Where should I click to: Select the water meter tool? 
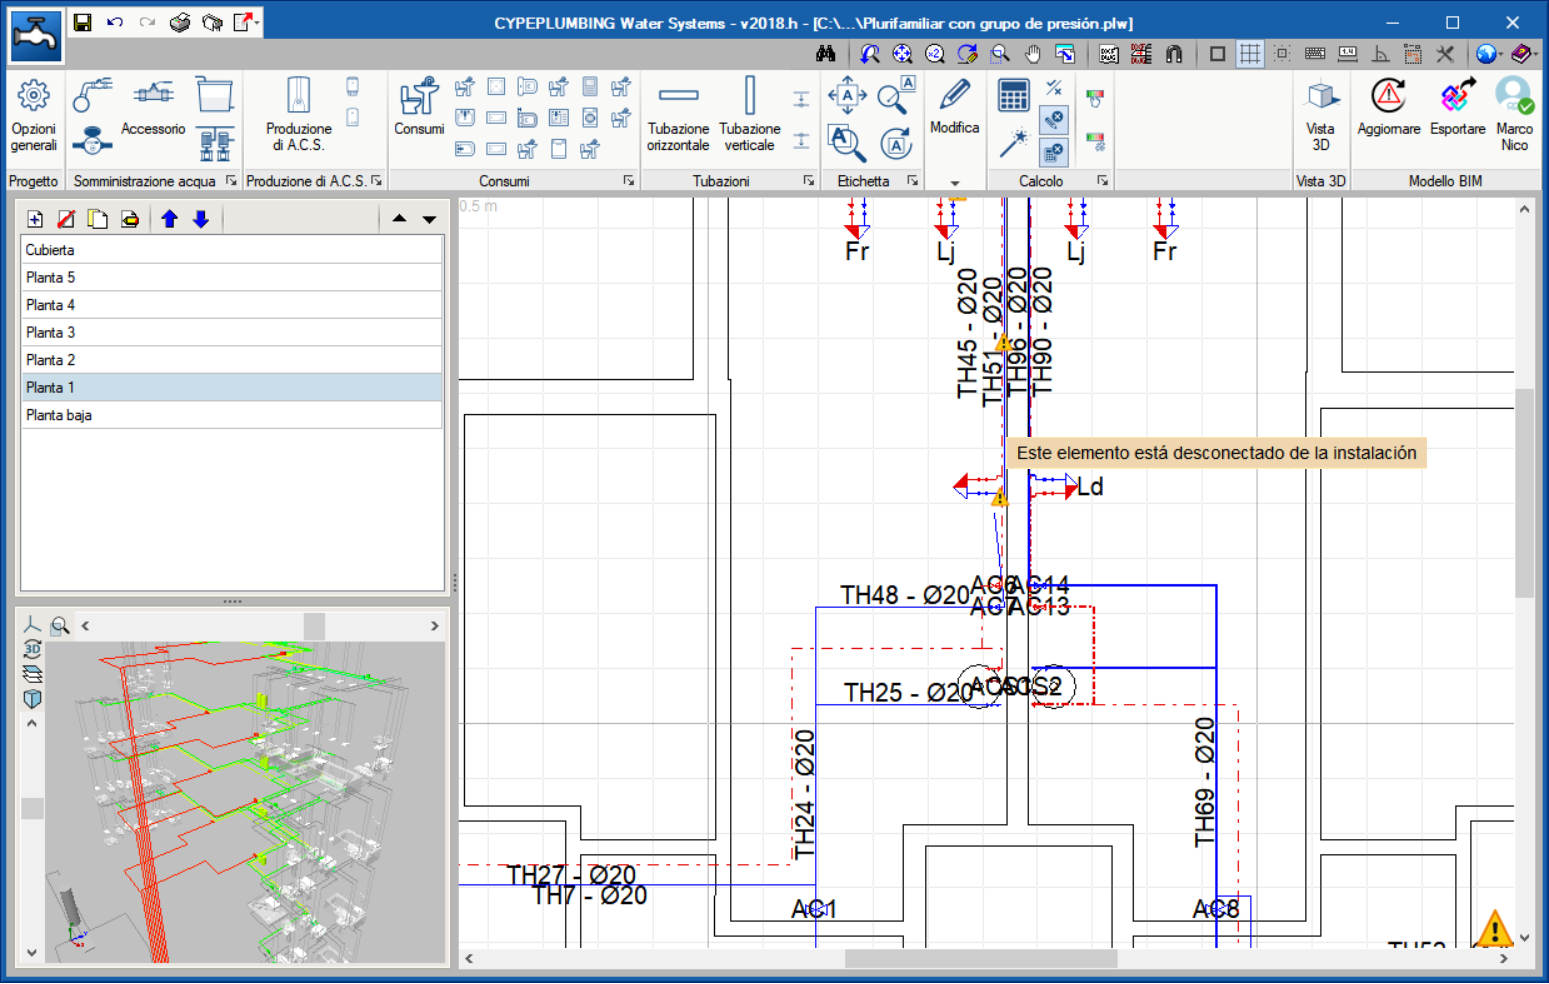pyautogui.click(x=92, y=141)
